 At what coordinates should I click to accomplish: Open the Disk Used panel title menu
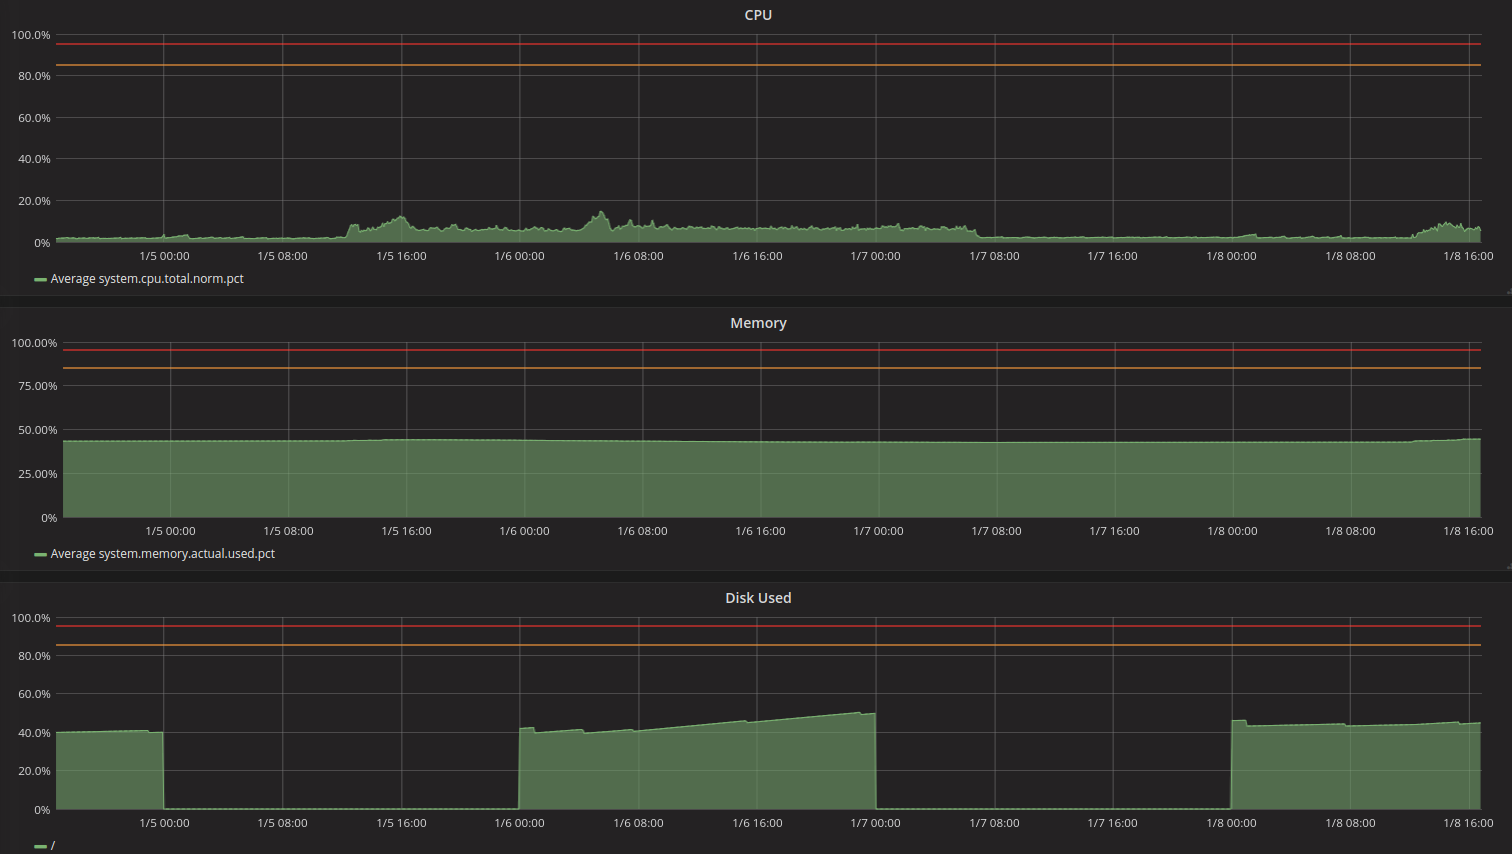pos(758,598)
